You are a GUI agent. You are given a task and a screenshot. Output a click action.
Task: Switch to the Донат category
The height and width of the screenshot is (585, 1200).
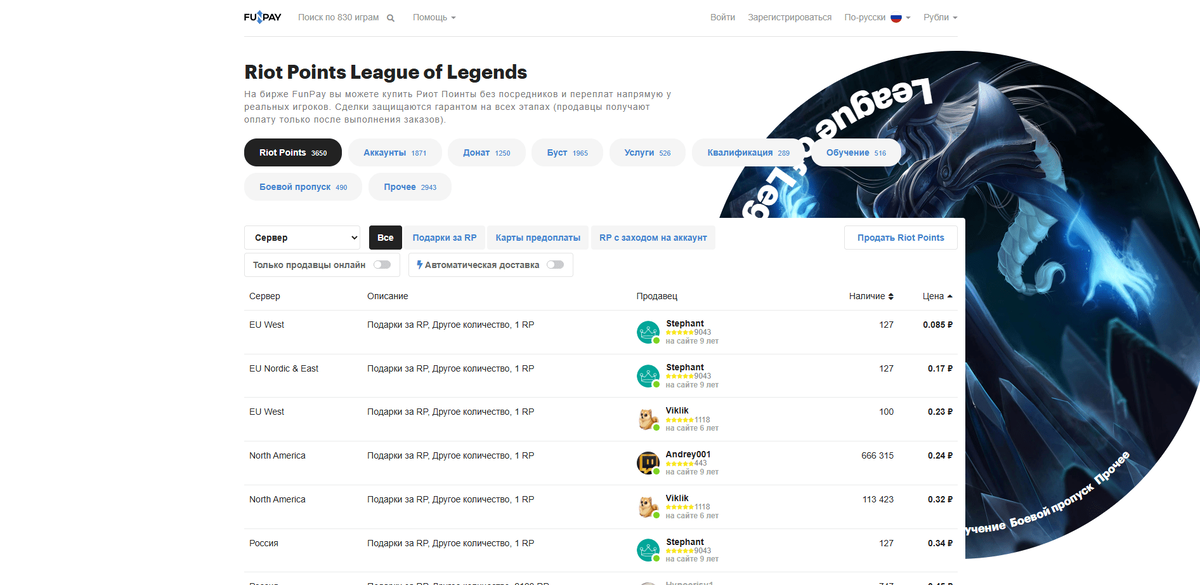click(487, 153)
